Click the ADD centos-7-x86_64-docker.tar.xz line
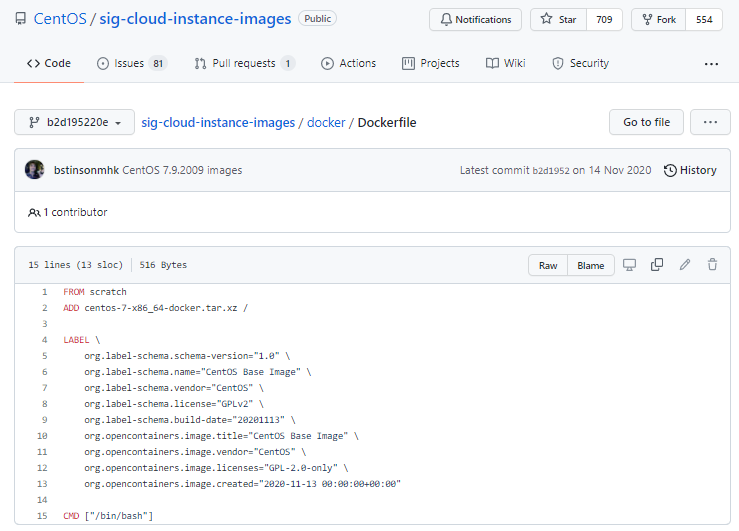This screenshot has height=531, width=739. [x=156, y=308]
